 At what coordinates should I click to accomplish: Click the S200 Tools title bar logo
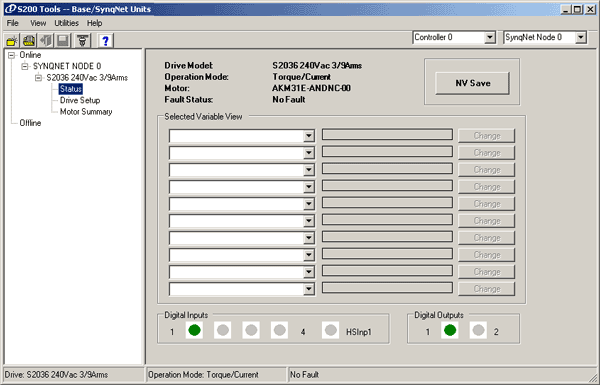pyautogui.click(x=10, y=9)
